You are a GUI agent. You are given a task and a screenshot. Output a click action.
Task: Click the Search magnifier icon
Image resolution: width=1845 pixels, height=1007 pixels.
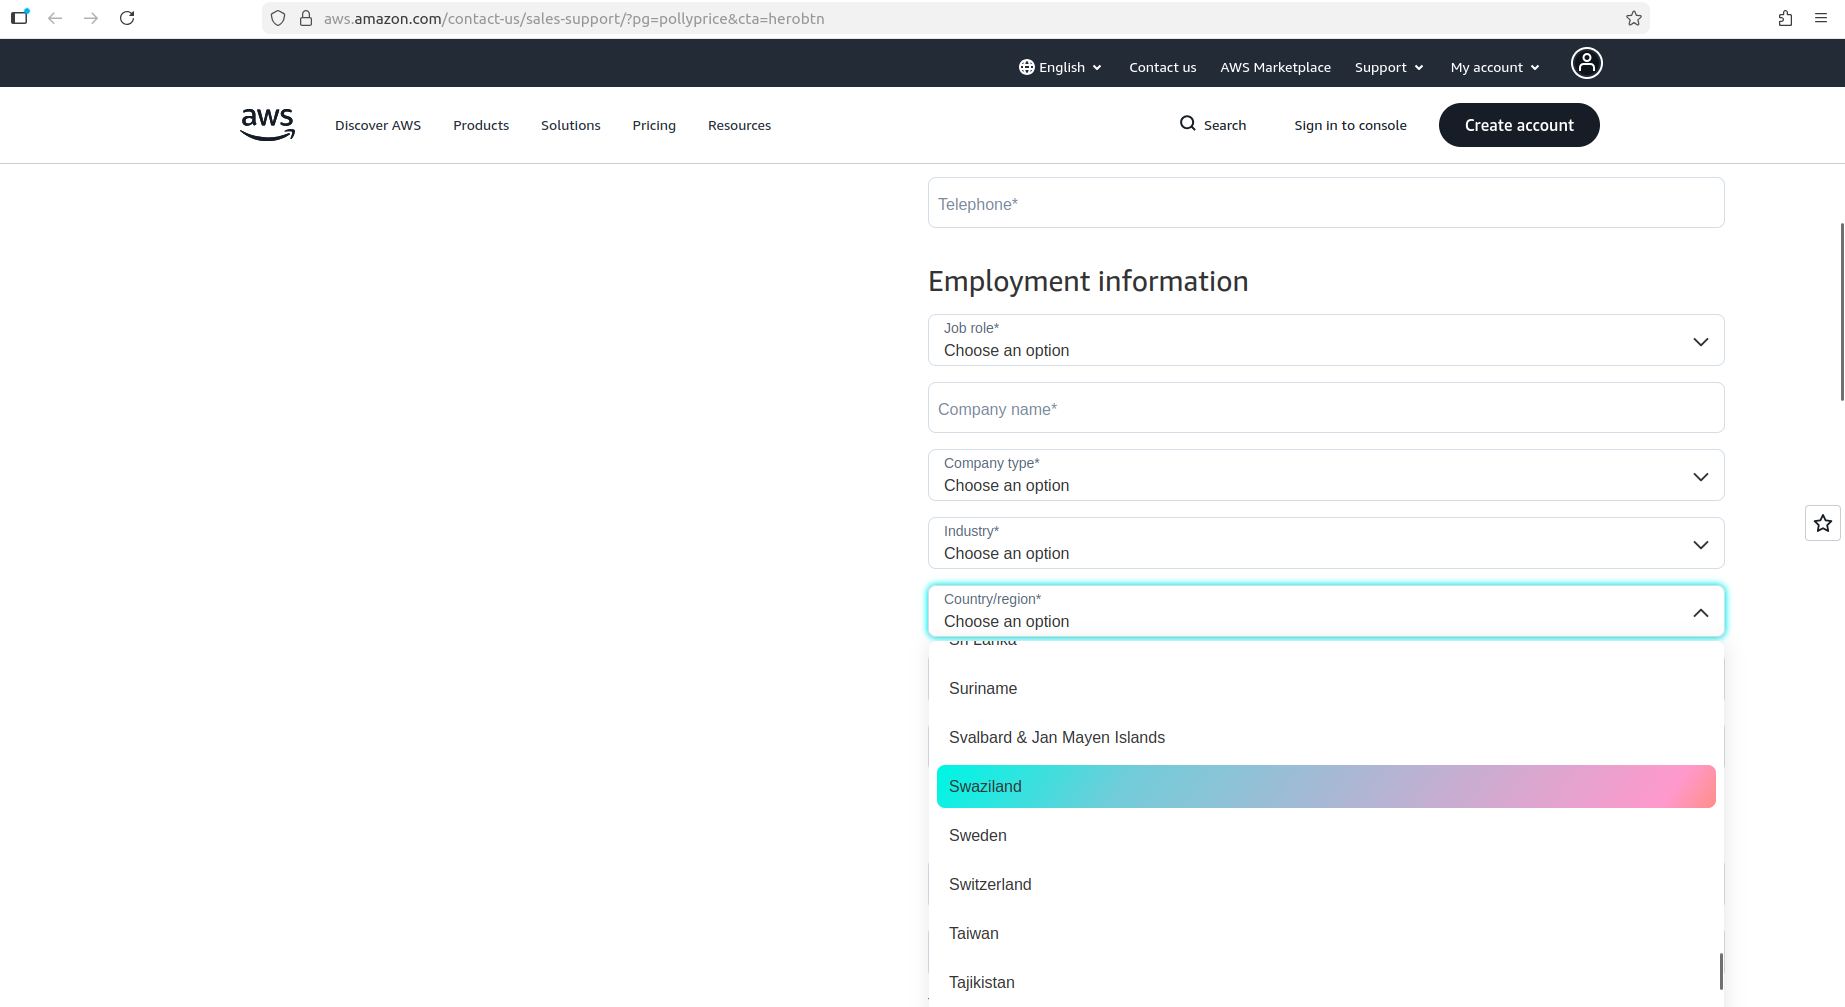(x=1187, y=124)
